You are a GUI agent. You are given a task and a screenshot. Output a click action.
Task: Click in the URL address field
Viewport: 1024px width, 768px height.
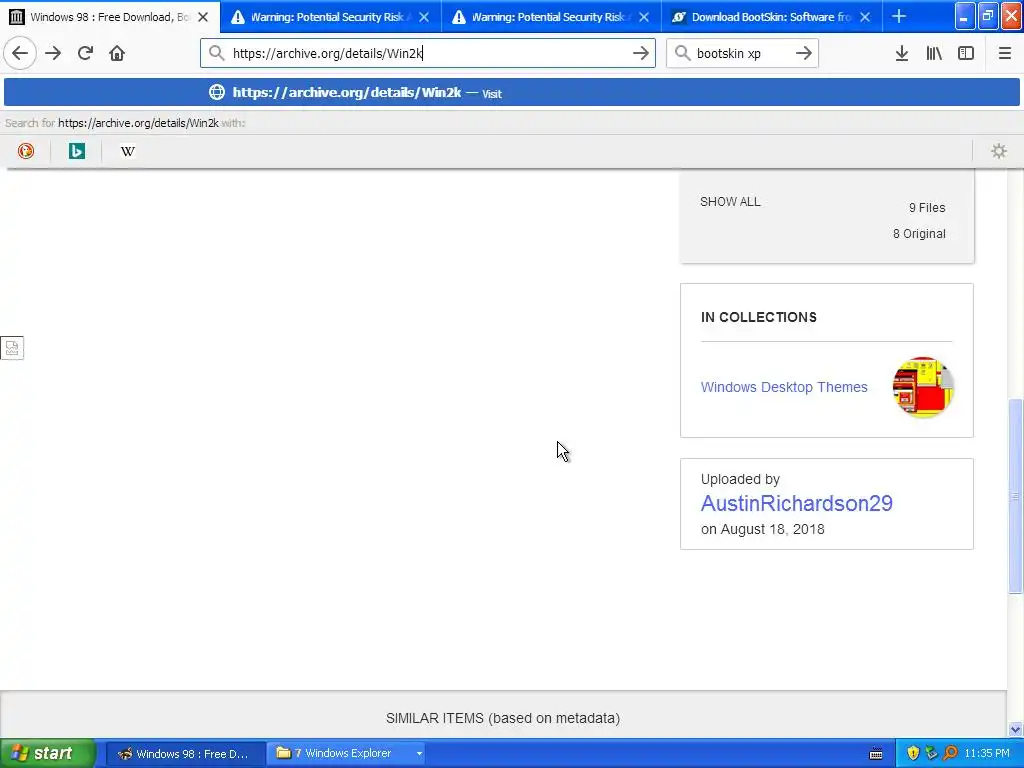428,53
